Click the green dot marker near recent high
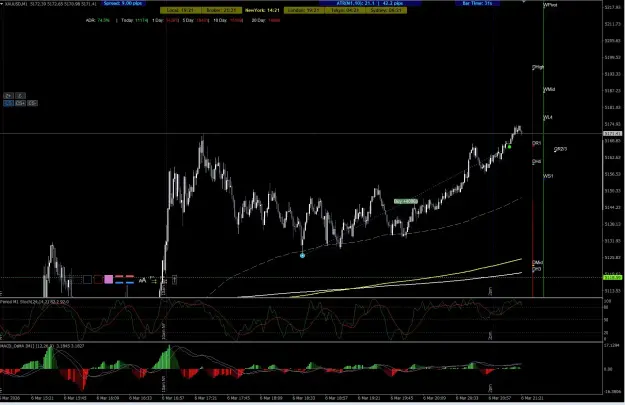This screenshot has width=625, height=405. coord(509,147)
